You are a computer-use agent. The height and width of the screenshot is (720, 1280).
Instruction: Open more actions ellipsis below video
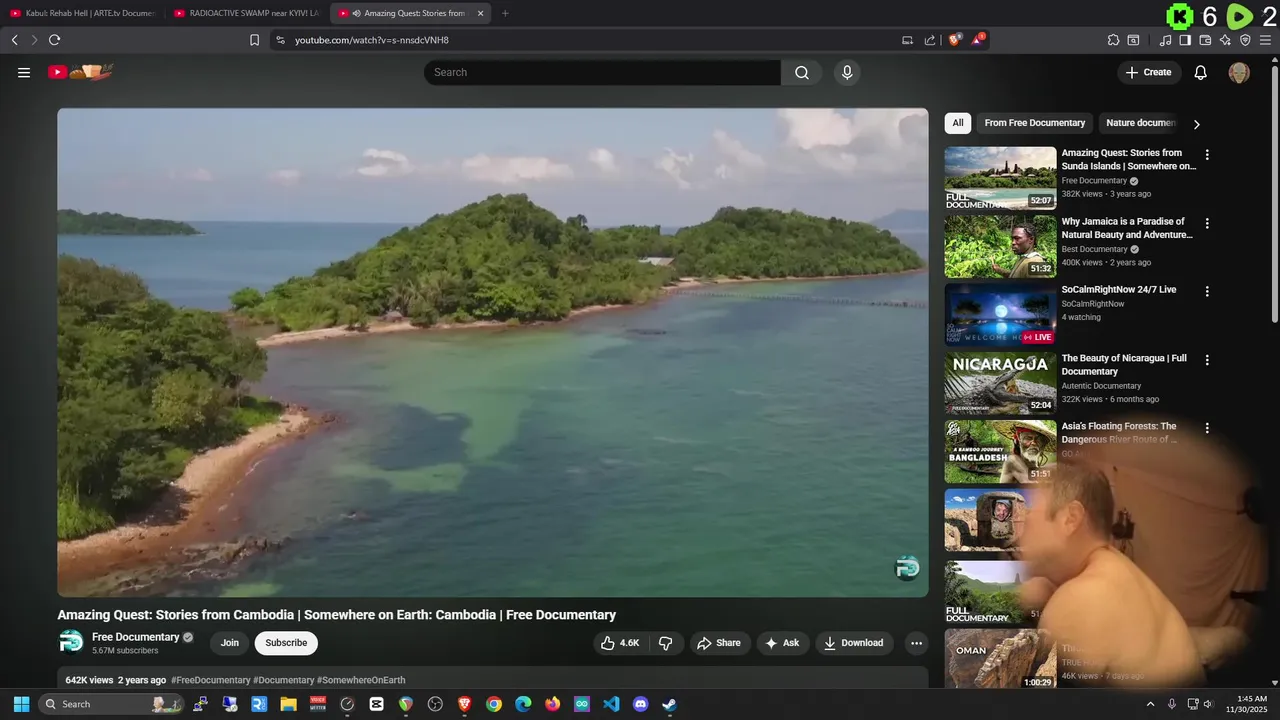click(x=916, y=643)
